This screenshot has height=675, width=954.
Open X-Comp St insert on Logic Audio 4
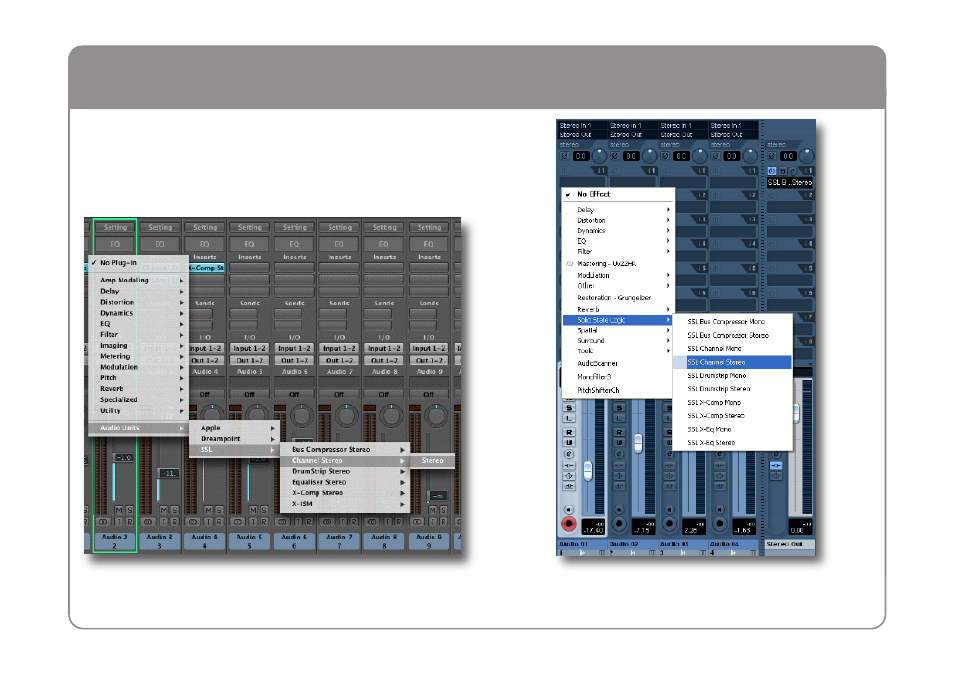click(x=206, y=268)
